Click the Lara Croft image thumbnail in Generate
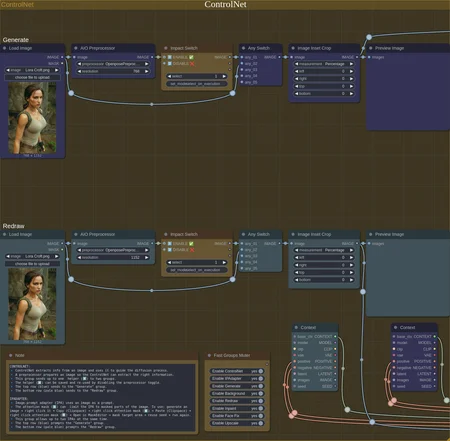 pos(32,118)
